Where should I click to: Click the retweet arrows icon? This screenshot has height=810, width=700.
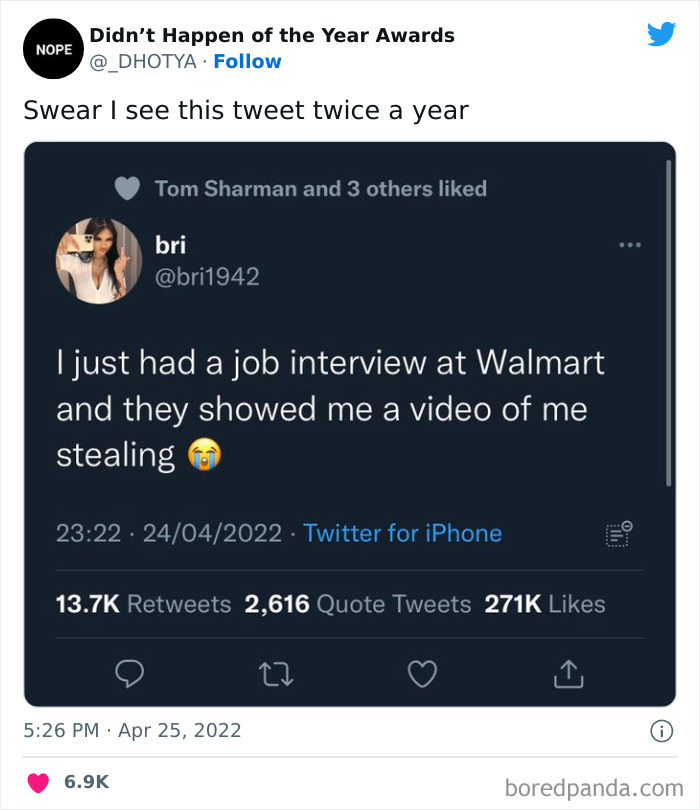click(x=276, y=676)
